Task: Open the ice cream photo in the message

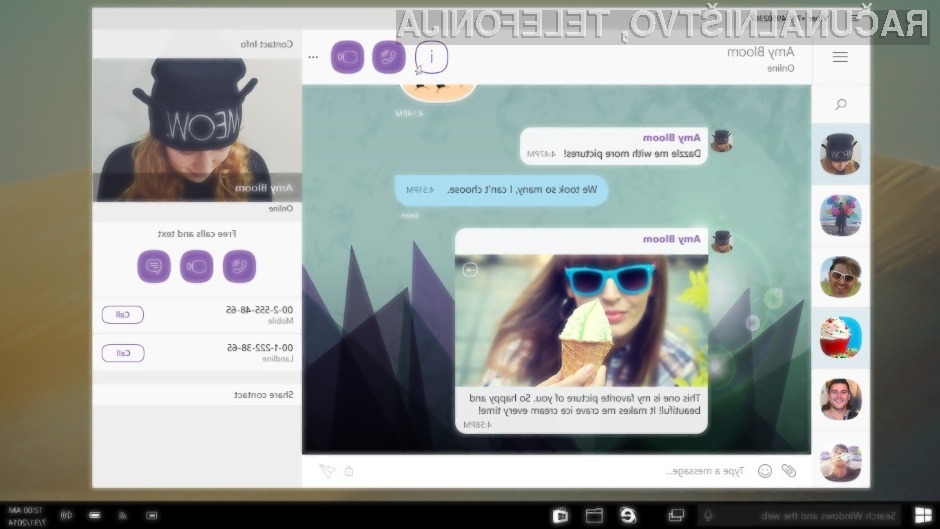Action: coord(581,321)
